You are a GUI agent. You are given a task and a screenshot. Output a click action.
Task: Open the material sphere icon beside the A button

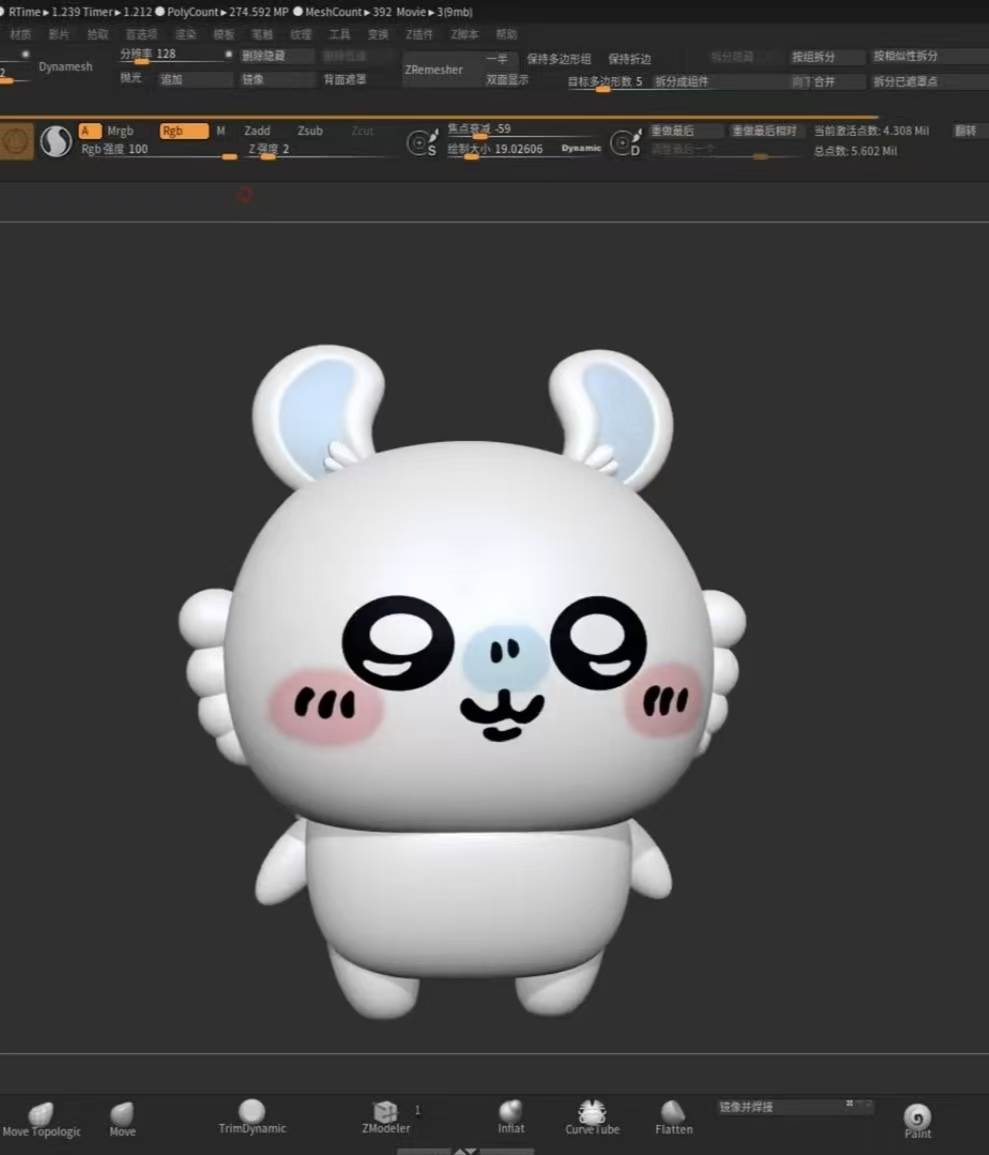[56, 141]
